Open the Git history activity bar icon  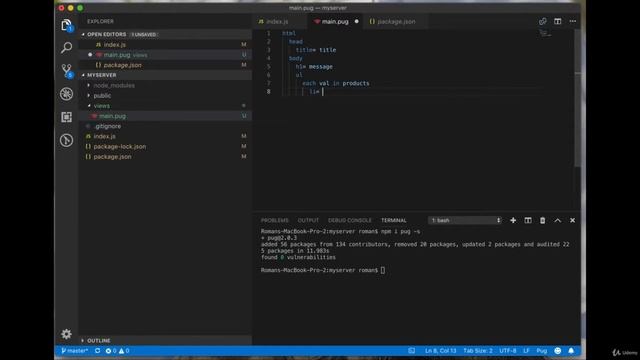click(x=67, y=140)
